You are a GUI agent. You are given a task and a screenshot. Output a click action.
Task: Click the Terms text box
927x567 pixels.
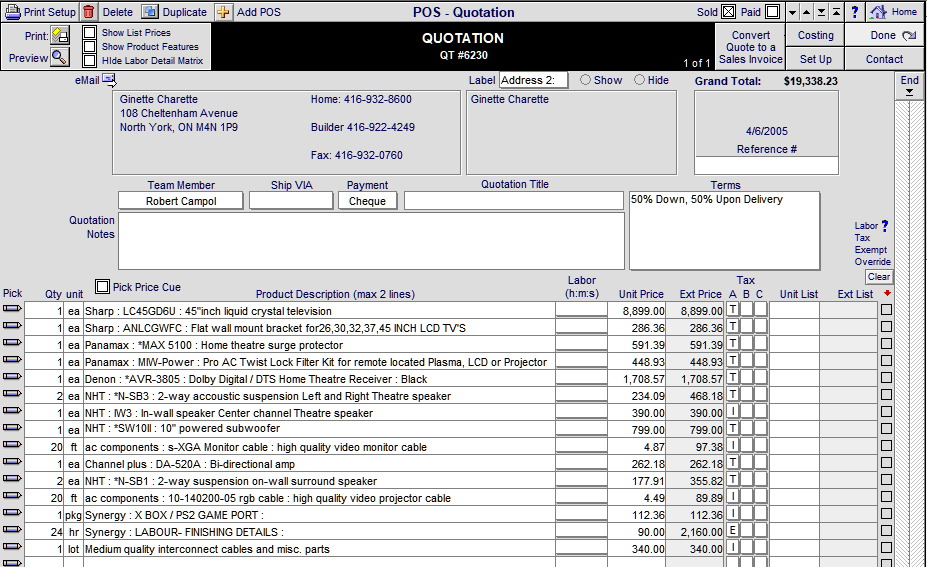[x=724, y=230]
